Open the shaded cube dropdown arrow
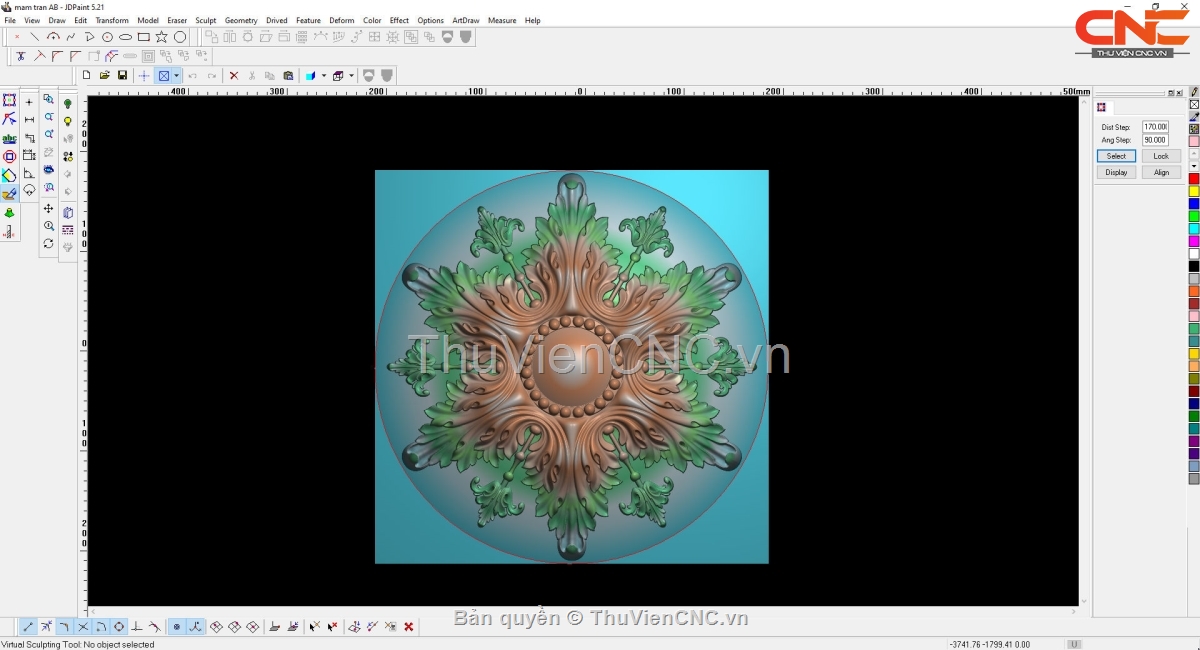1200x650 pixels. (324, 75)
